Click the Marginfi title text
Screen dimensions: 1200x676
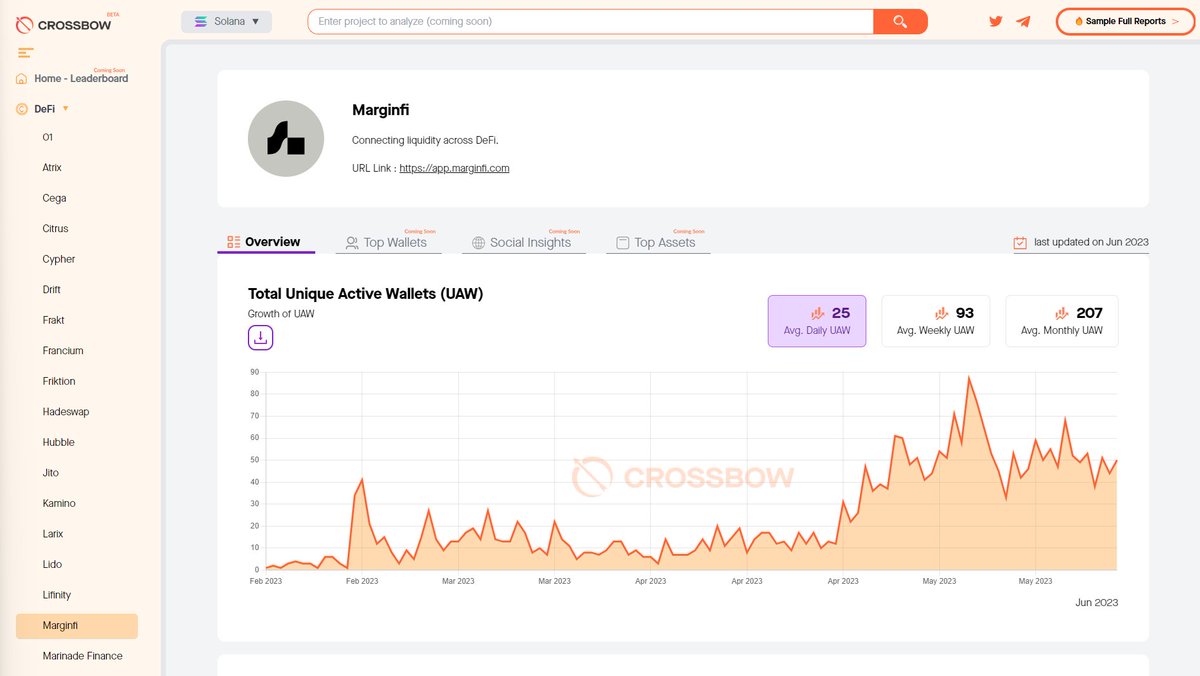381,110
